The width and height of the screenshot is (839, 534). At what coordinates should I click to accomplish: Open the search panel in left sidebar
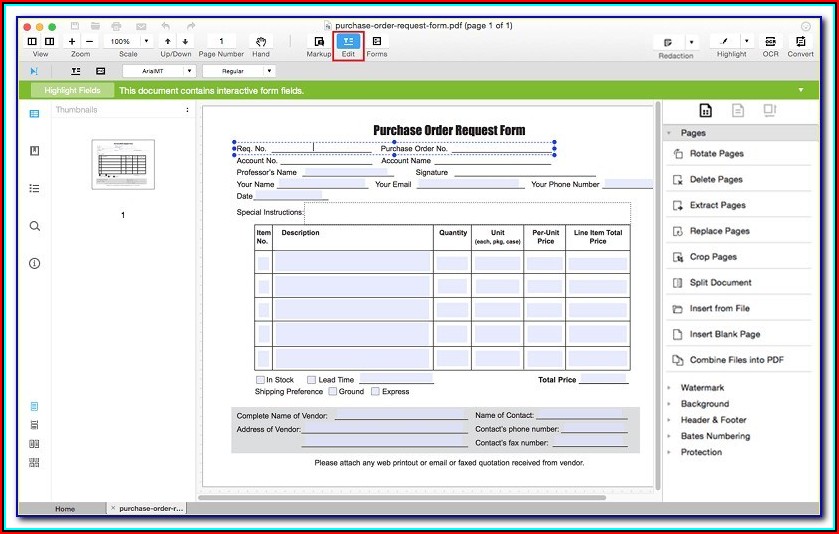[x=35, y=226]
